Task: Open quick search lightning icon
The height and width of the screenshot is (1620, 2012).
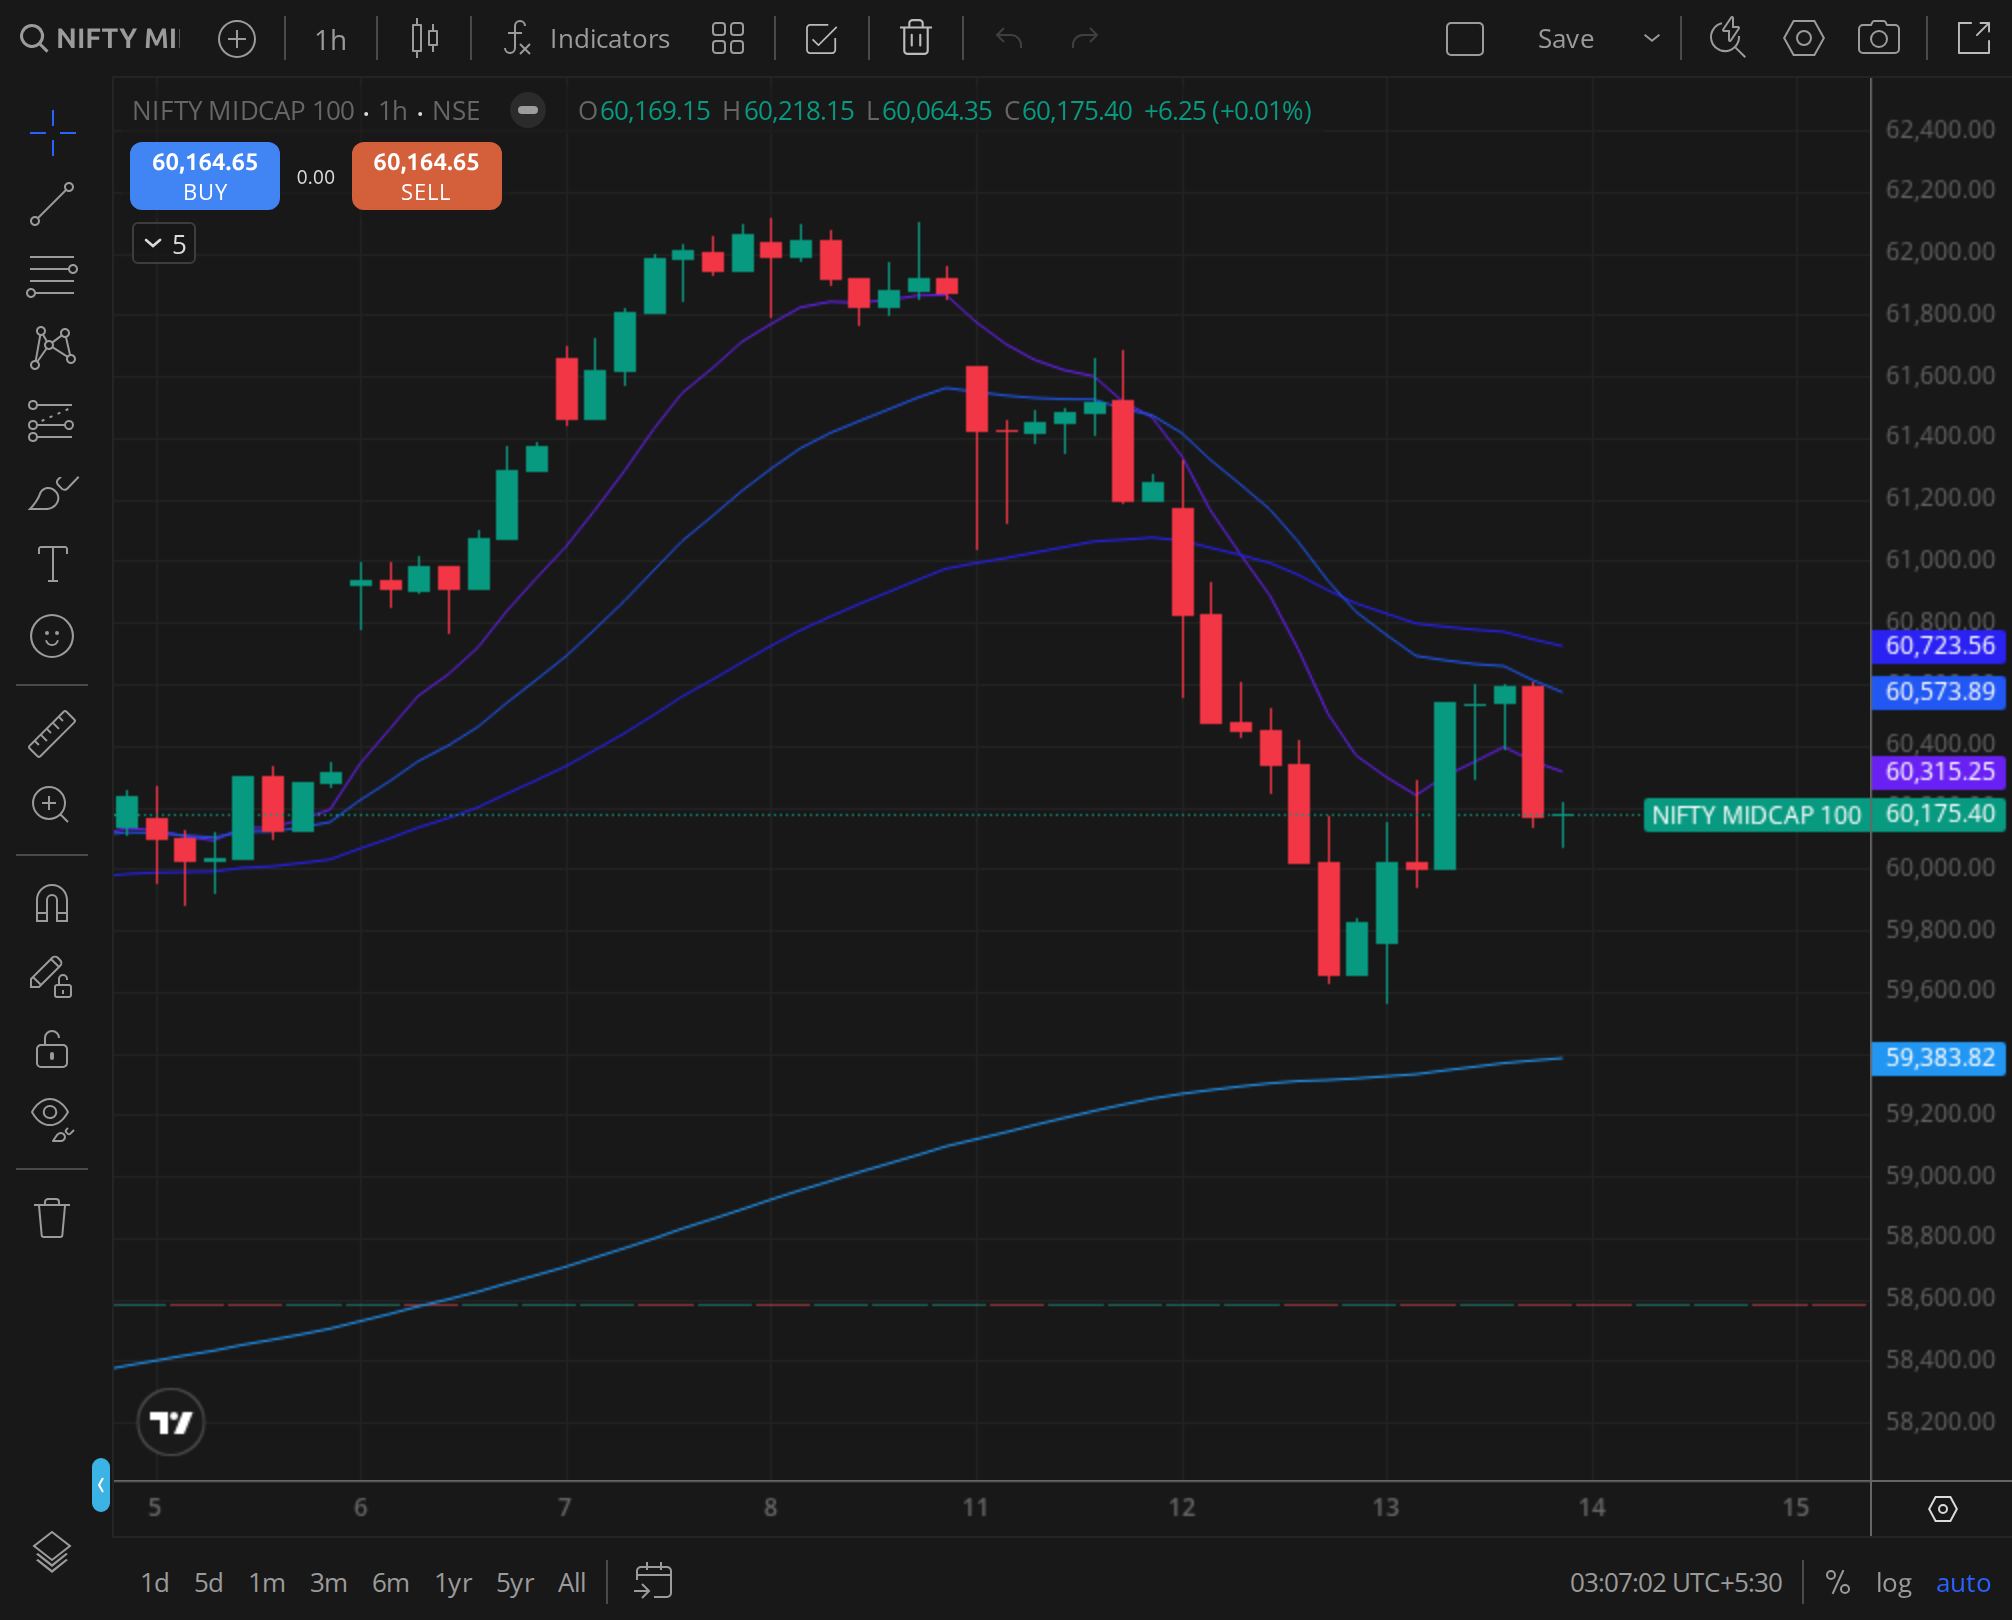Action: (x=1727, y=39)
